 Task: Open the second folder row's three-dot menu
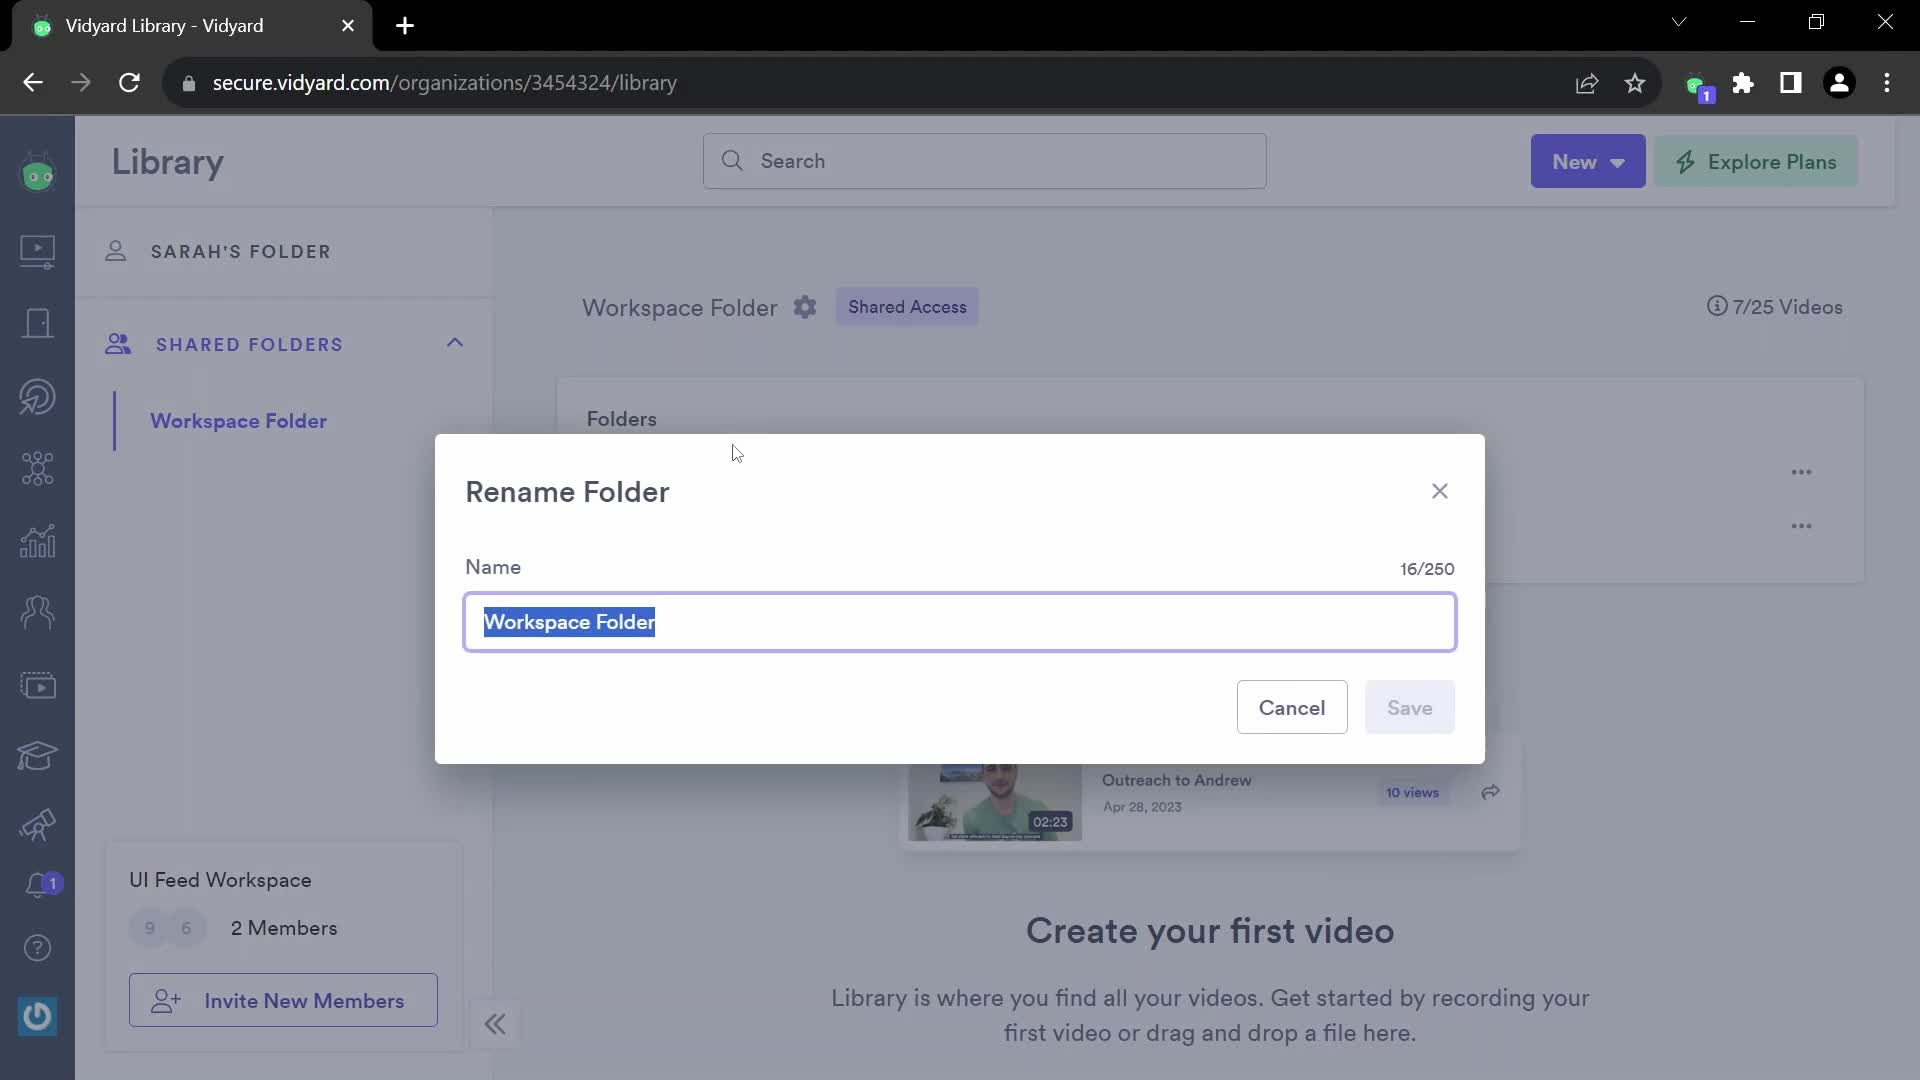point(1801,526)
